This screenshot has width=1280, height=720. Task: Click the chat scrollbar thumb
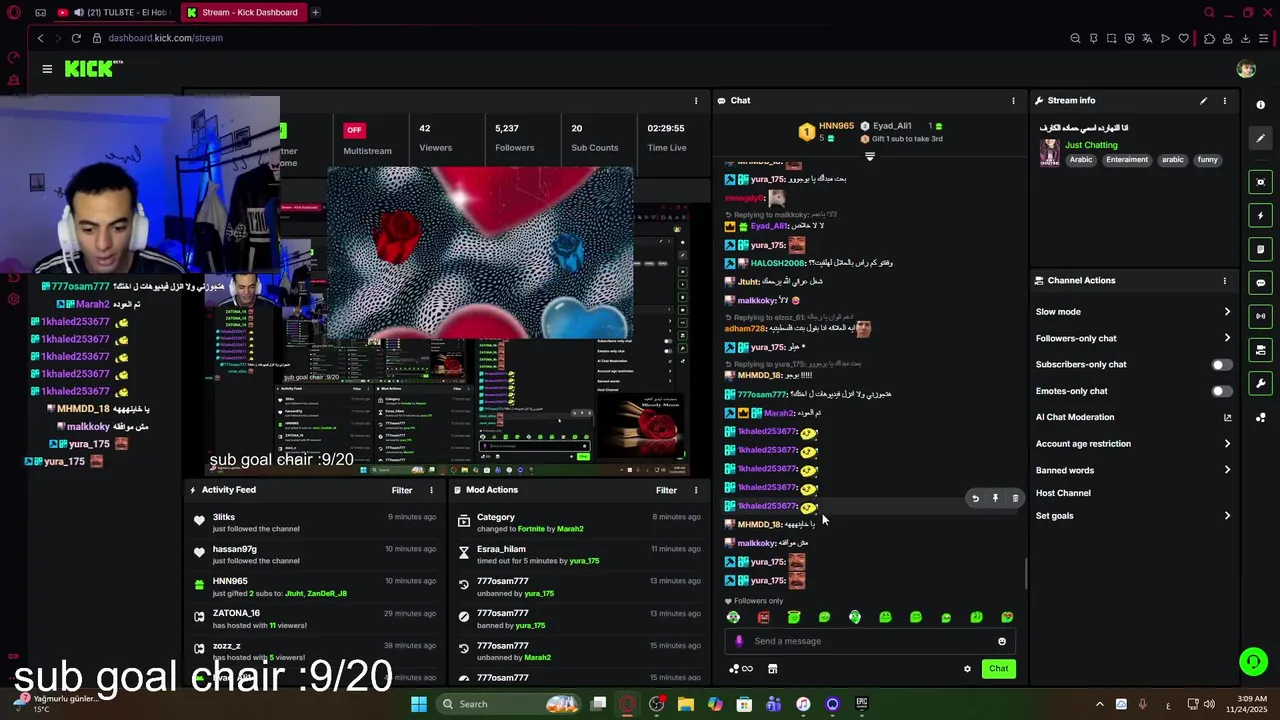[1026, 573]
